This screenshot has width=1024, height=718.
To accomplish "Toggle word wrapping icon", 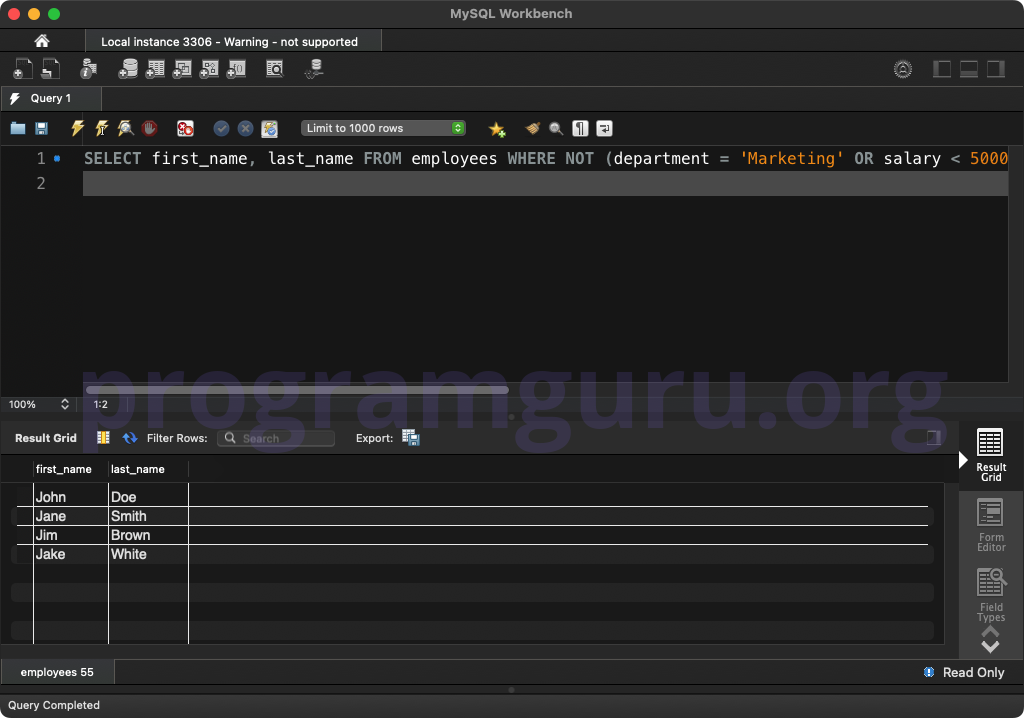I will click(604, 128).
